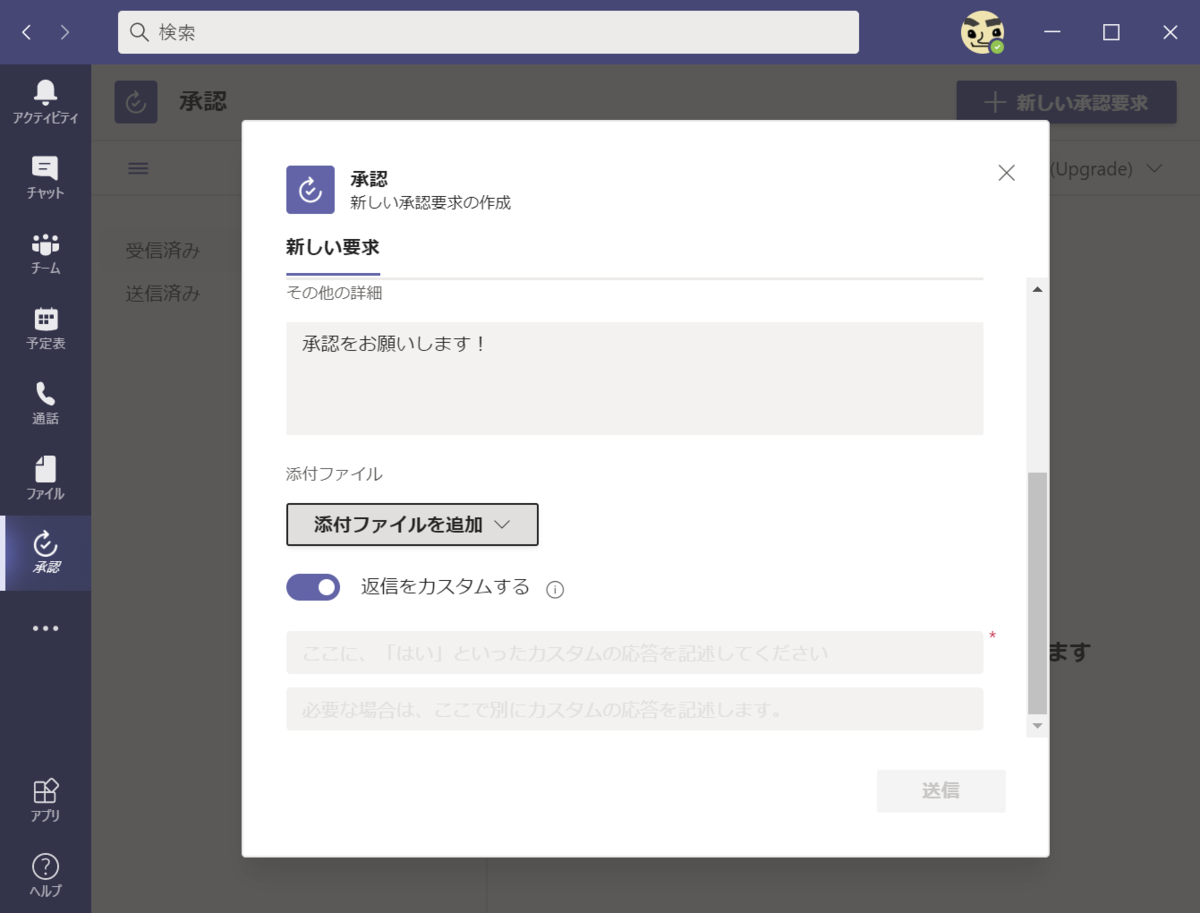This screenshot has width=1200, height=913.
Task: Click the 新しい承認要求 button
Action: (1066, 102)
